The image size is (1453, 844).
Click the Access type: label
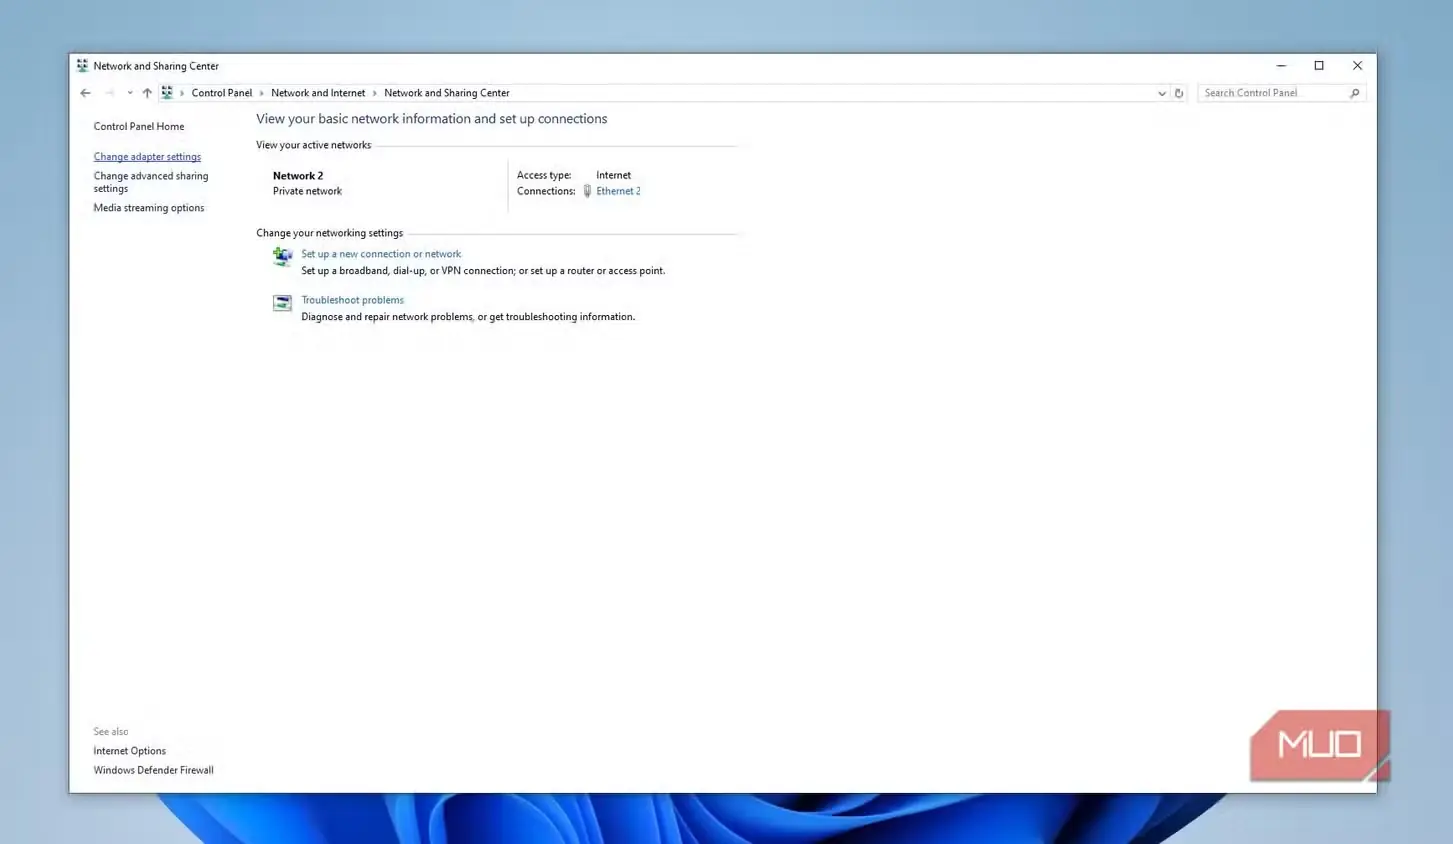pos(544,175)
